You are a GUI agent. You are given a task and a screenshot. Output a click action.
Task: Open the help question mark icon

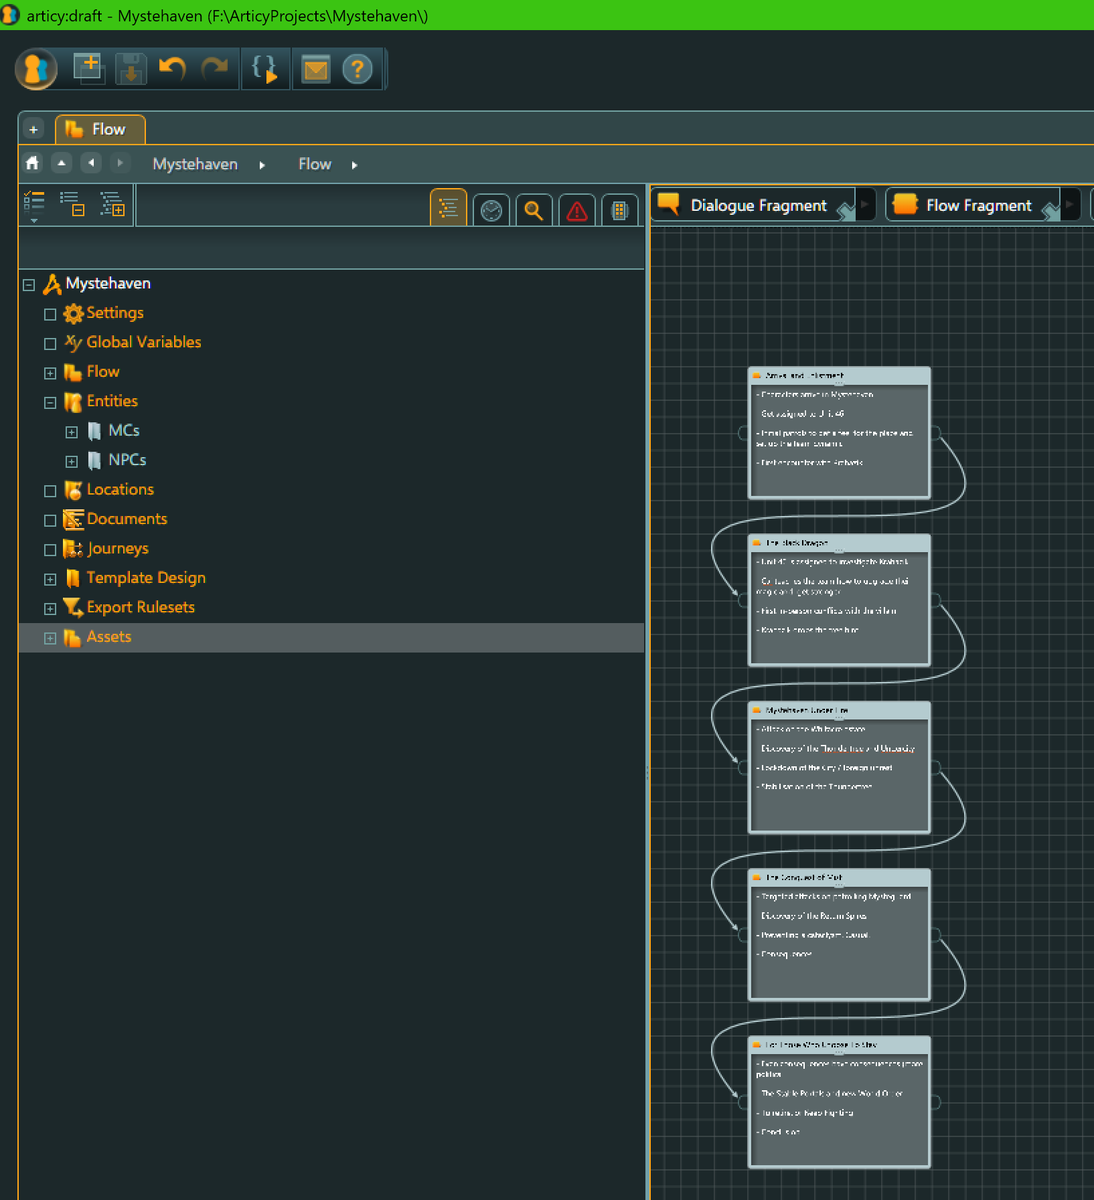point(357,69)
